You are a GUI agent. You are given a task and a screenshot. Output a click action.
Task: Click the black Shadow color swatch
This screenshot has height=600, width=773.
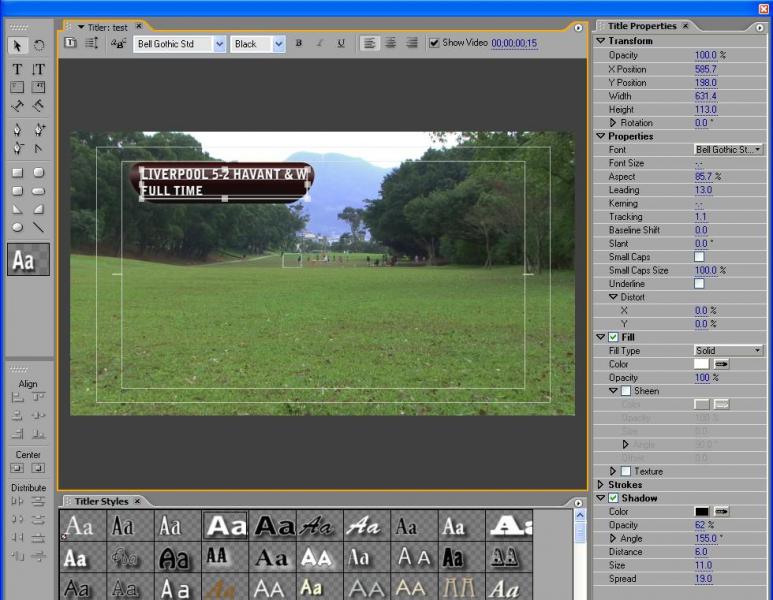tap(702, 512)
